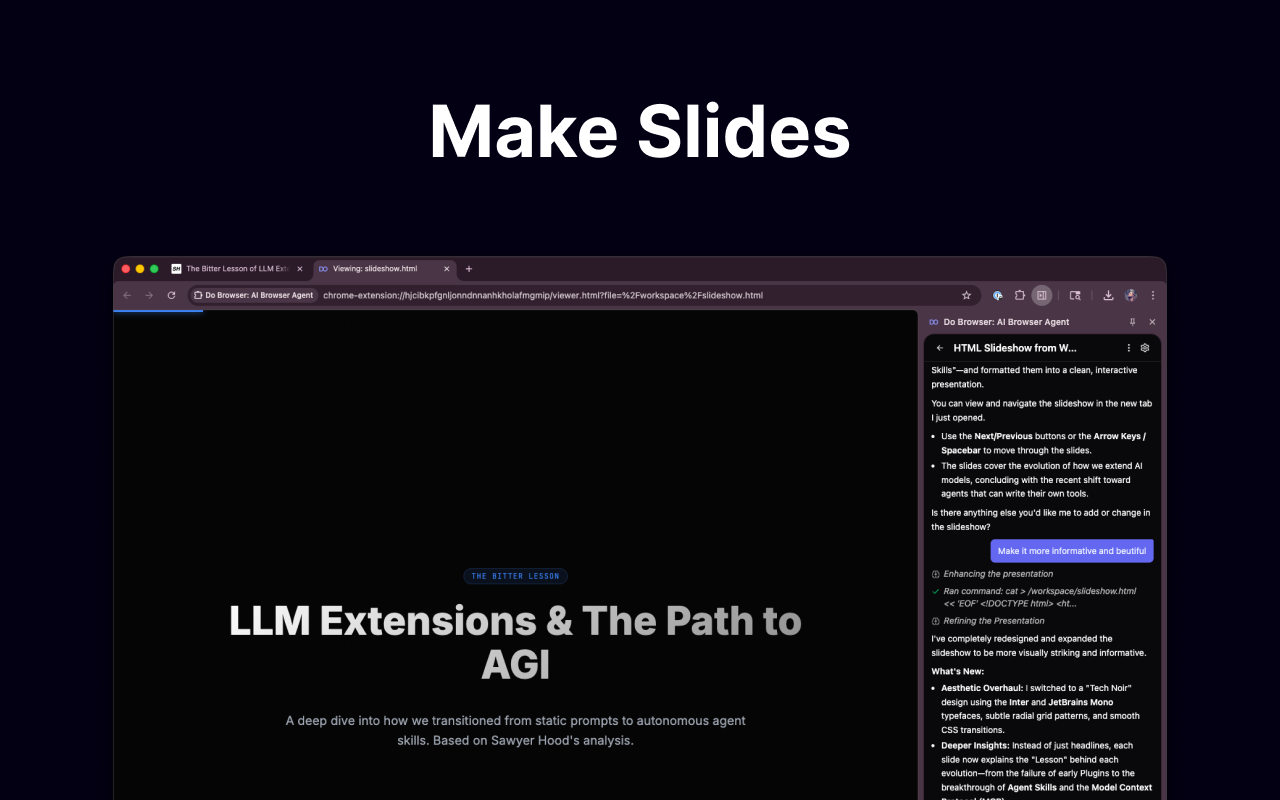This screenshot has height=800, width=1280.
Task: Open a new browser tab
Action: pyautogui.click(x=469, y=269)
